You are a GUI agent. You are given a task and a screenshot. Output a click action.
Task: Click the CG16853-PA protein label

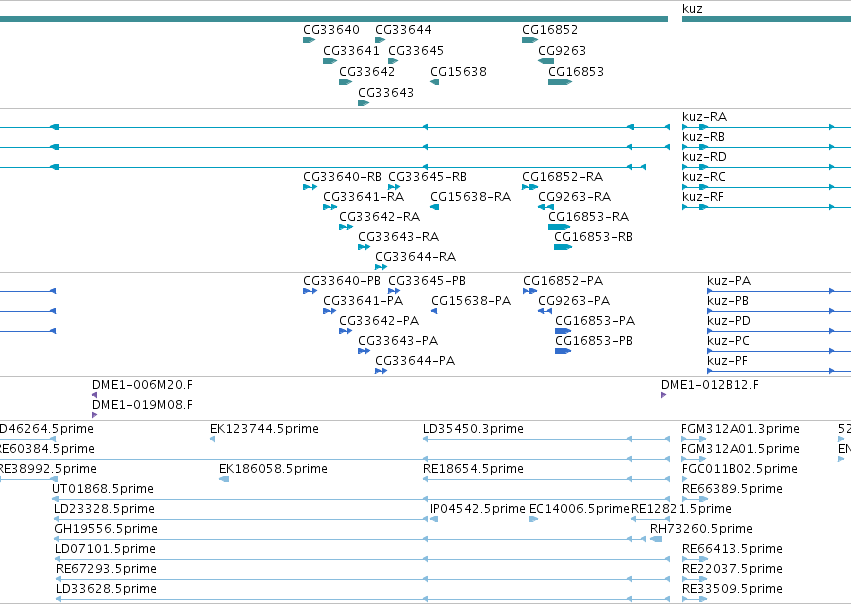(x=595, y=321)
